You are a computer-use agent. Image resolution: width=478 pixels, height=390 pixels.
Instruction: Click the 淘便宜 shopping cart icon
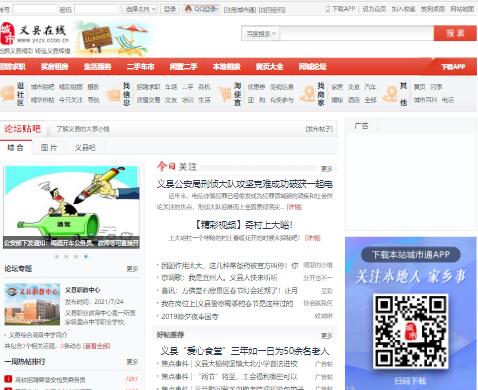[225, 94]
